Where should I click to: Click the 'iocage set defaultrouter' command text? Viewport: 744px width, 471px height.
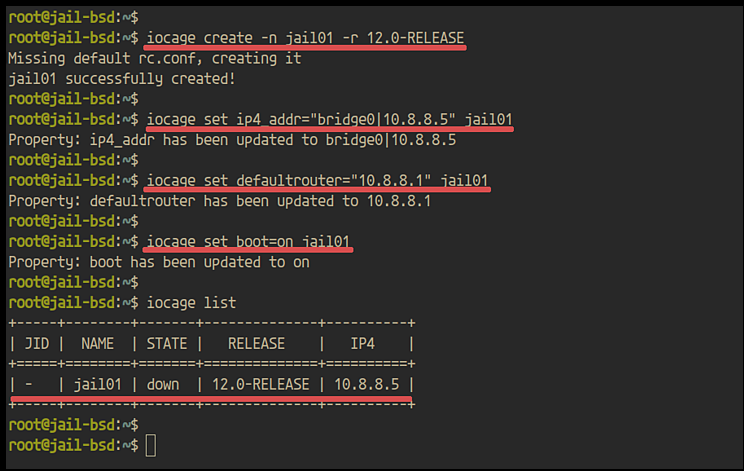tap(317, 181)
